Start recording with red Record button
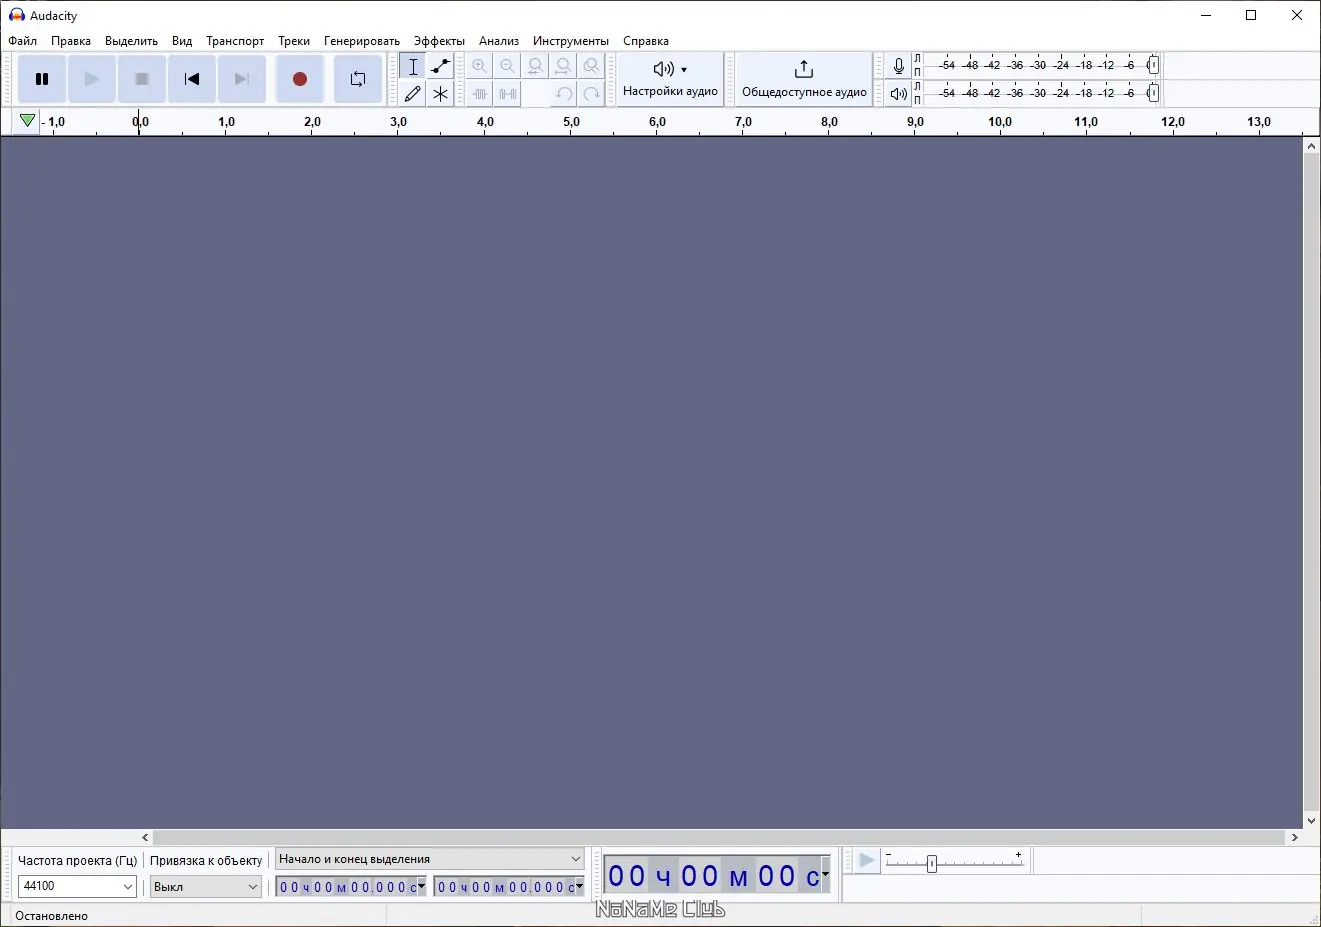1321x927 pixels. pos(300,79)
